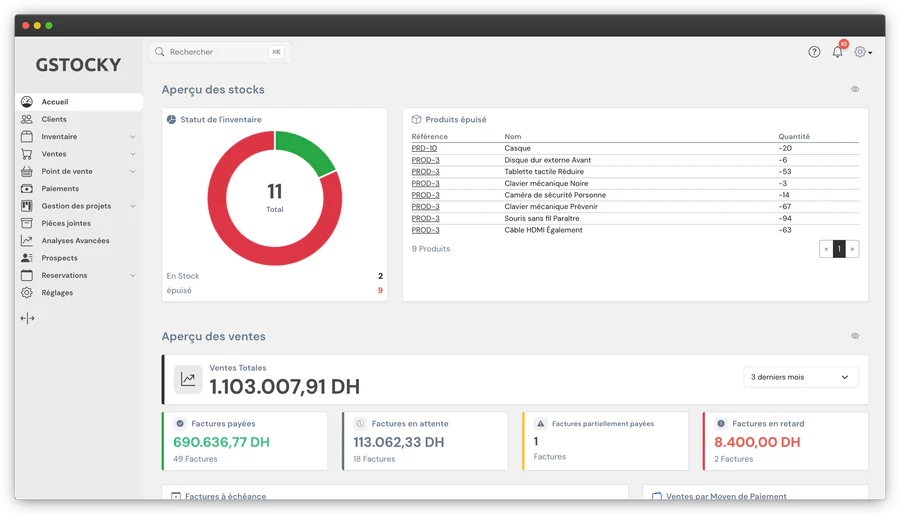Open the PRD-10 reference link
The width and height of the screenshot is (900, 514).
[x=424, y=148]
